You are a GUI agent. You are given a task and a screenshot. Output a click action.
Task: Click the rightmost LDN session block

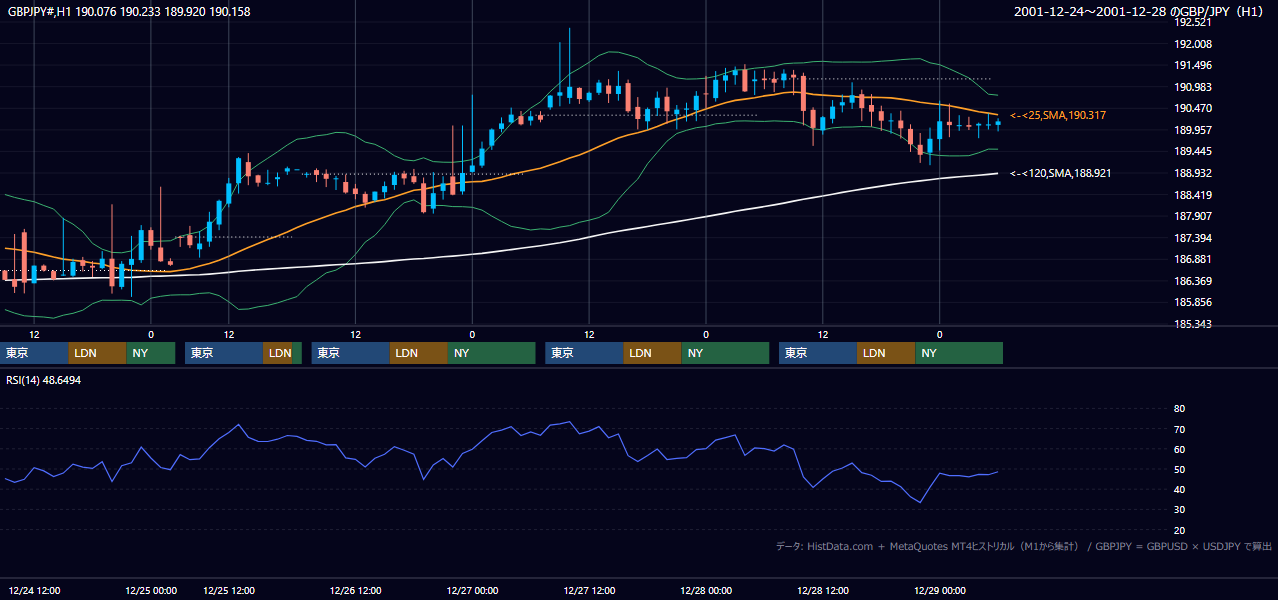[886, 353]
